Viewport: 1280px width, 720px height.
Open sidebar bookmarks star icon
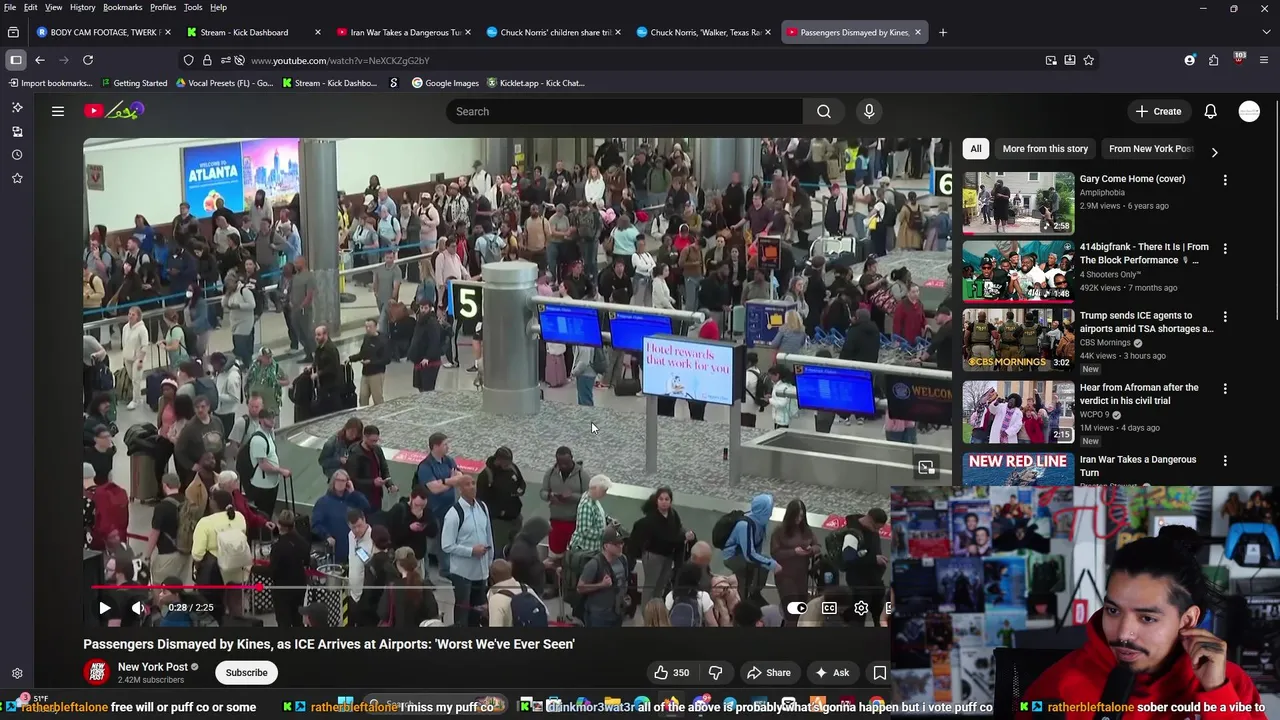17,178
